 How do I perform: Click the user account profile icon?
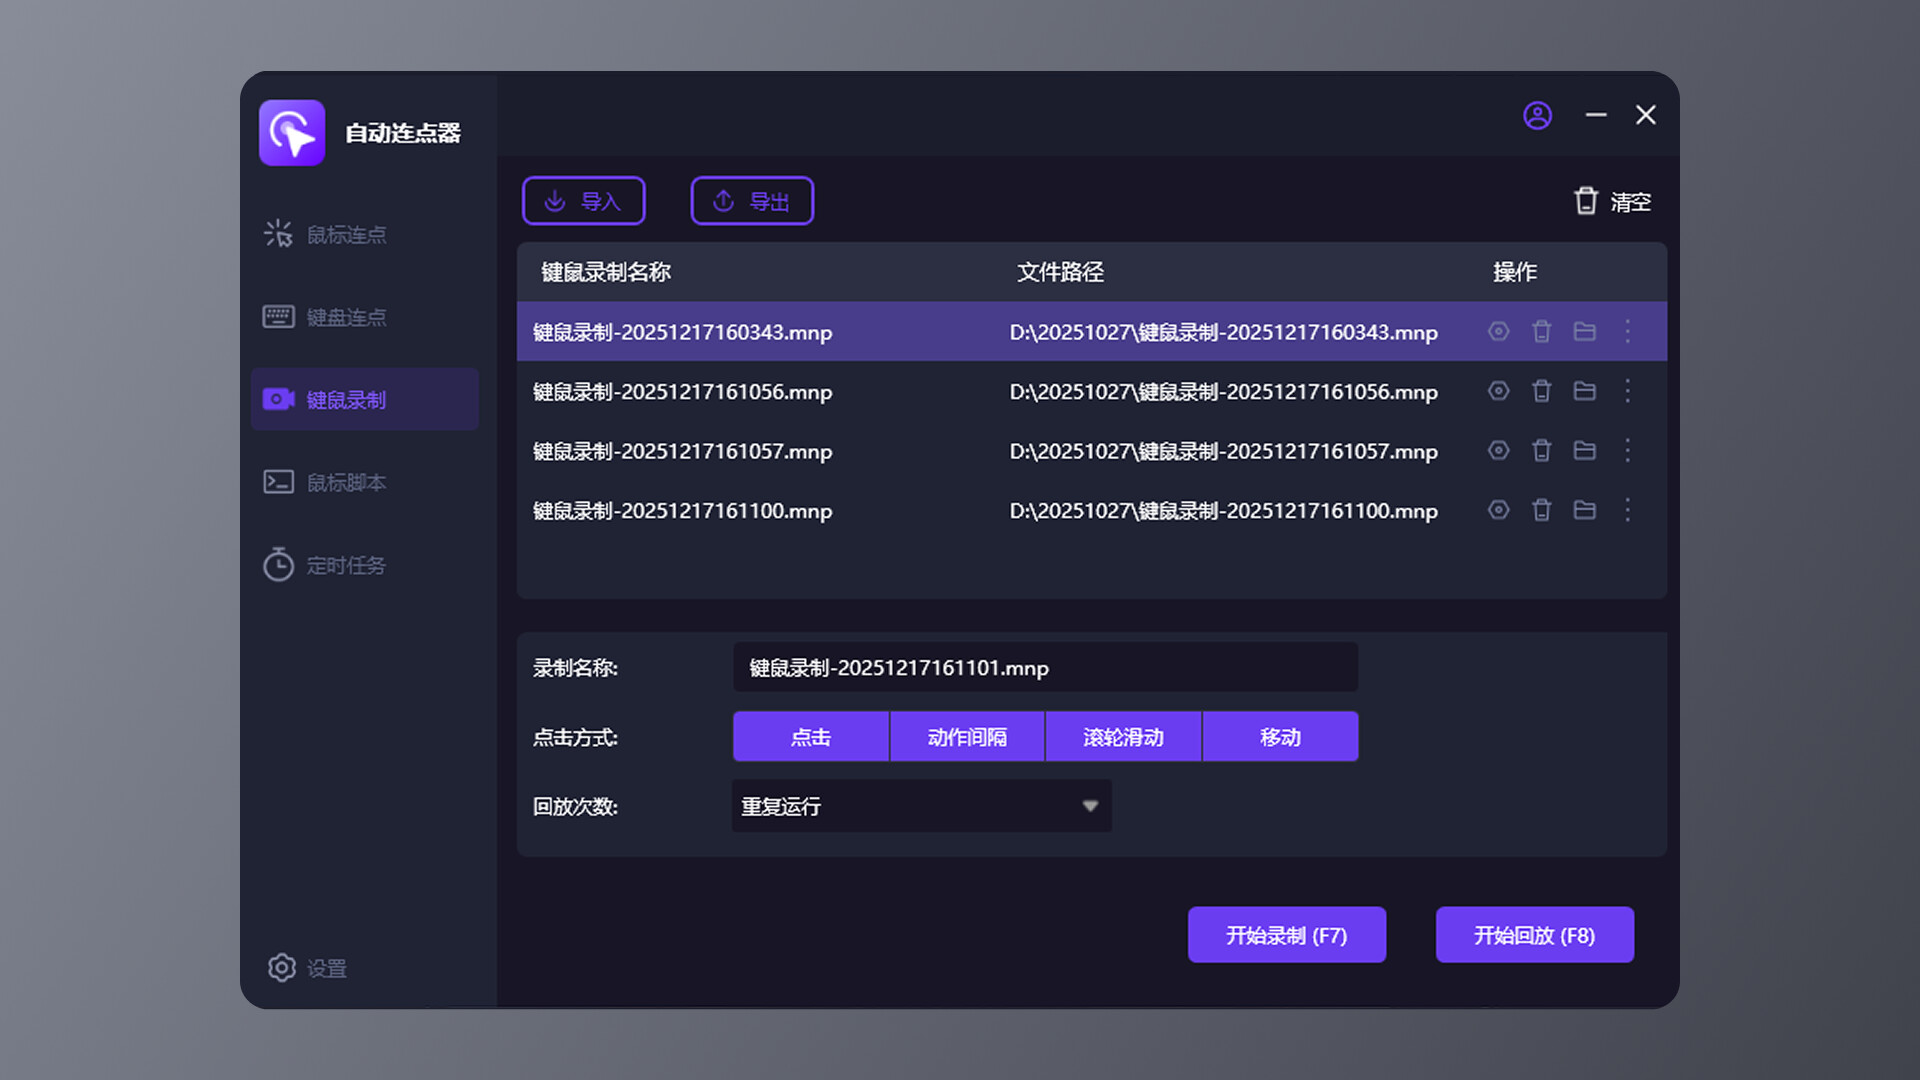pos(1537,116)
